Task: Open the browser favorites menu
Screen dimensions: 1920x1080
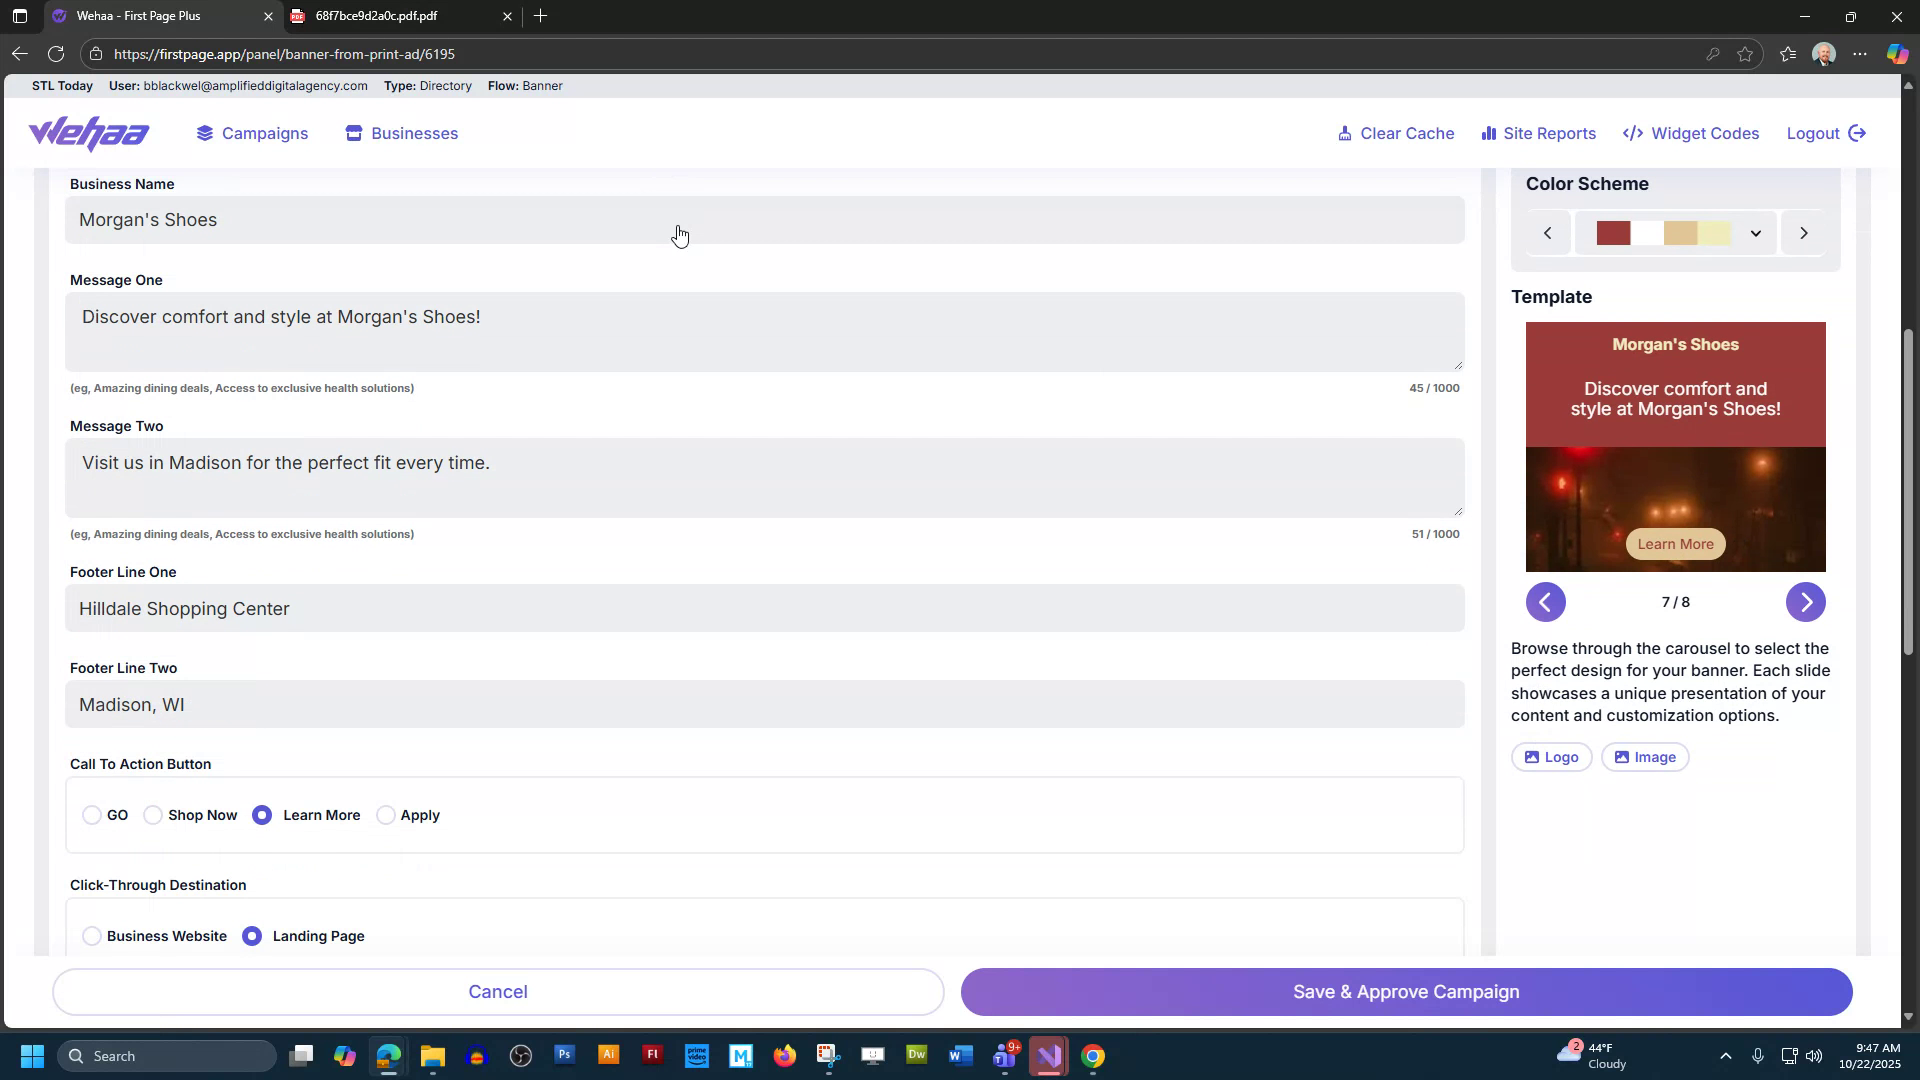Action: click(x=1787, y=54)
